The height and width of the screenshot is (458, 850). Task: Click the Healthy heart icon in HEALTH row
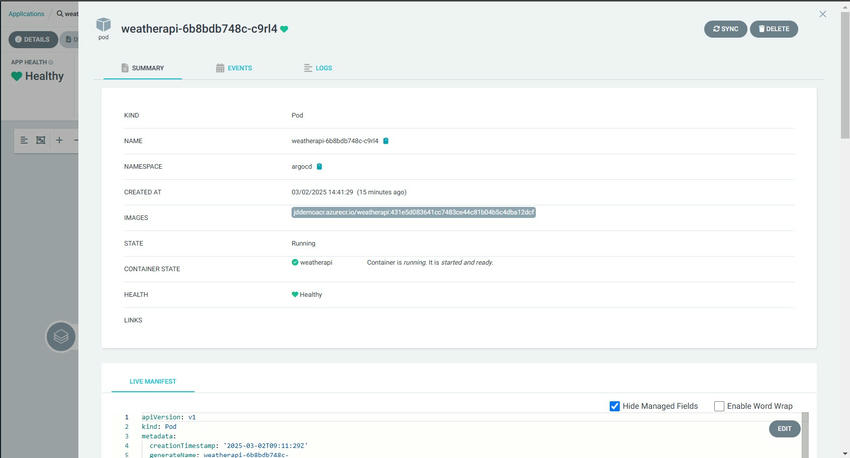295,294
